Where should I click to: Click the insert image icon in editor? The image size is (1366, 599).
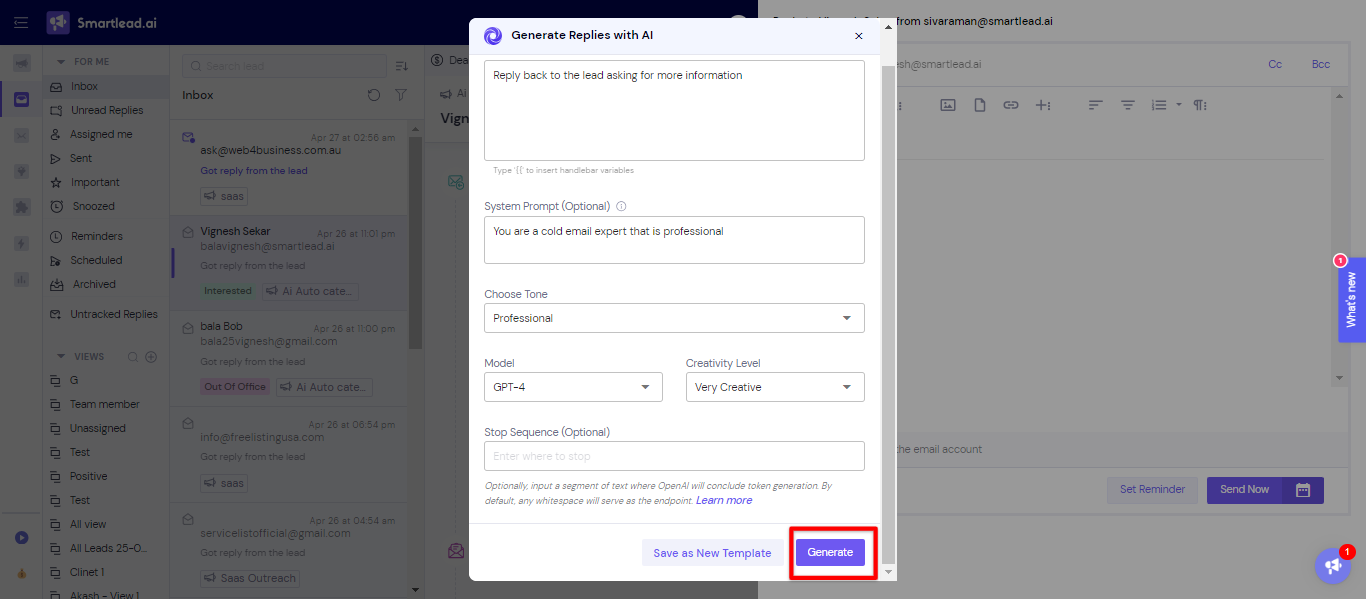(948, 105)
